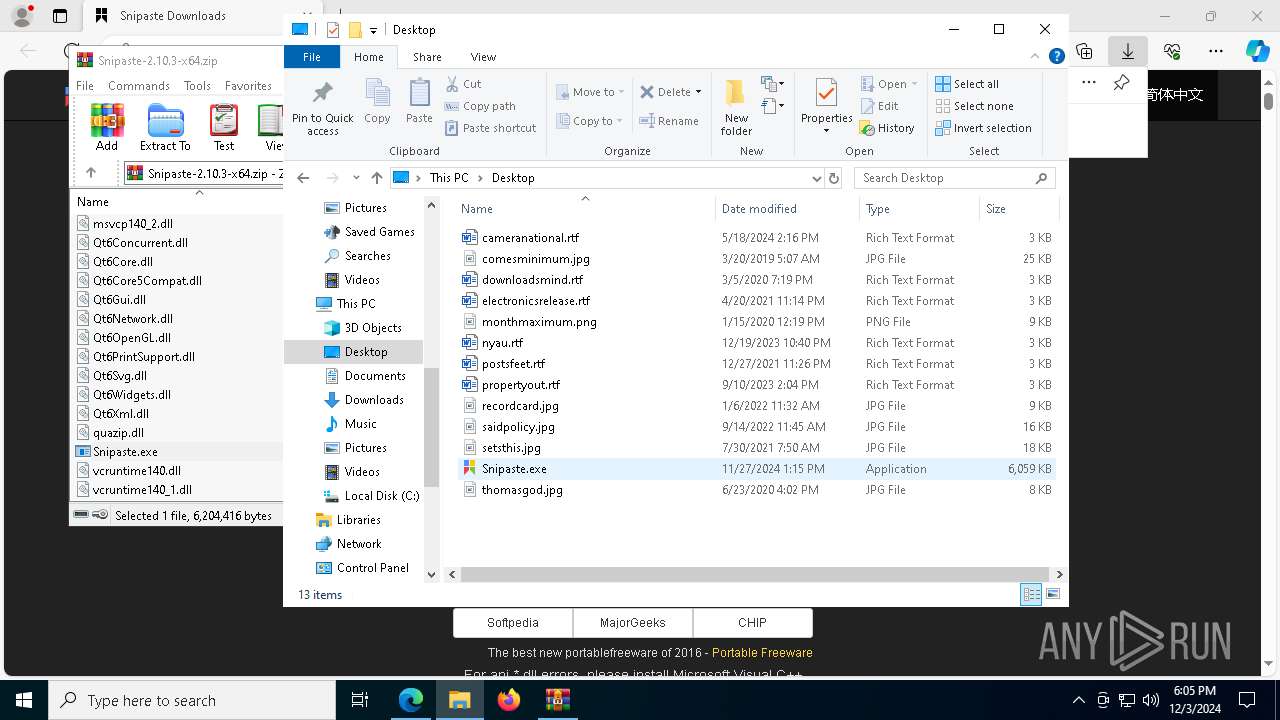Select Network in navigation pane
Screen dimensions: 1280x720
(359, 544)
